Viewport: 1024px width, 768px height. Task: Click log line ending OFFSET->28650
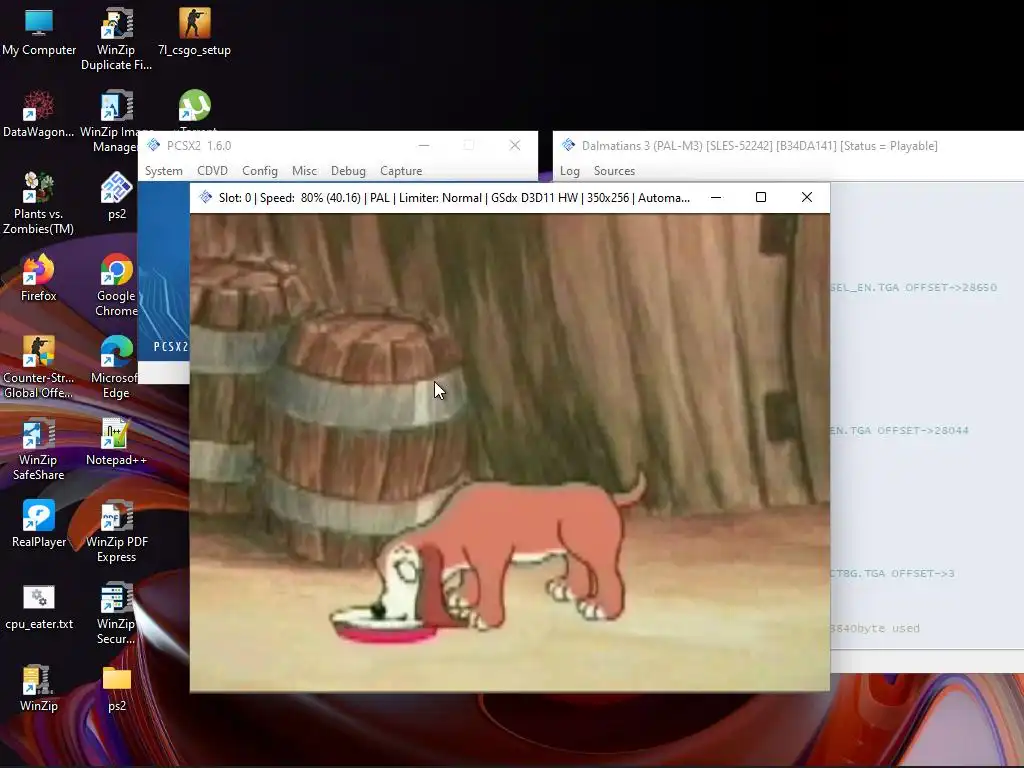click(914, 287)
